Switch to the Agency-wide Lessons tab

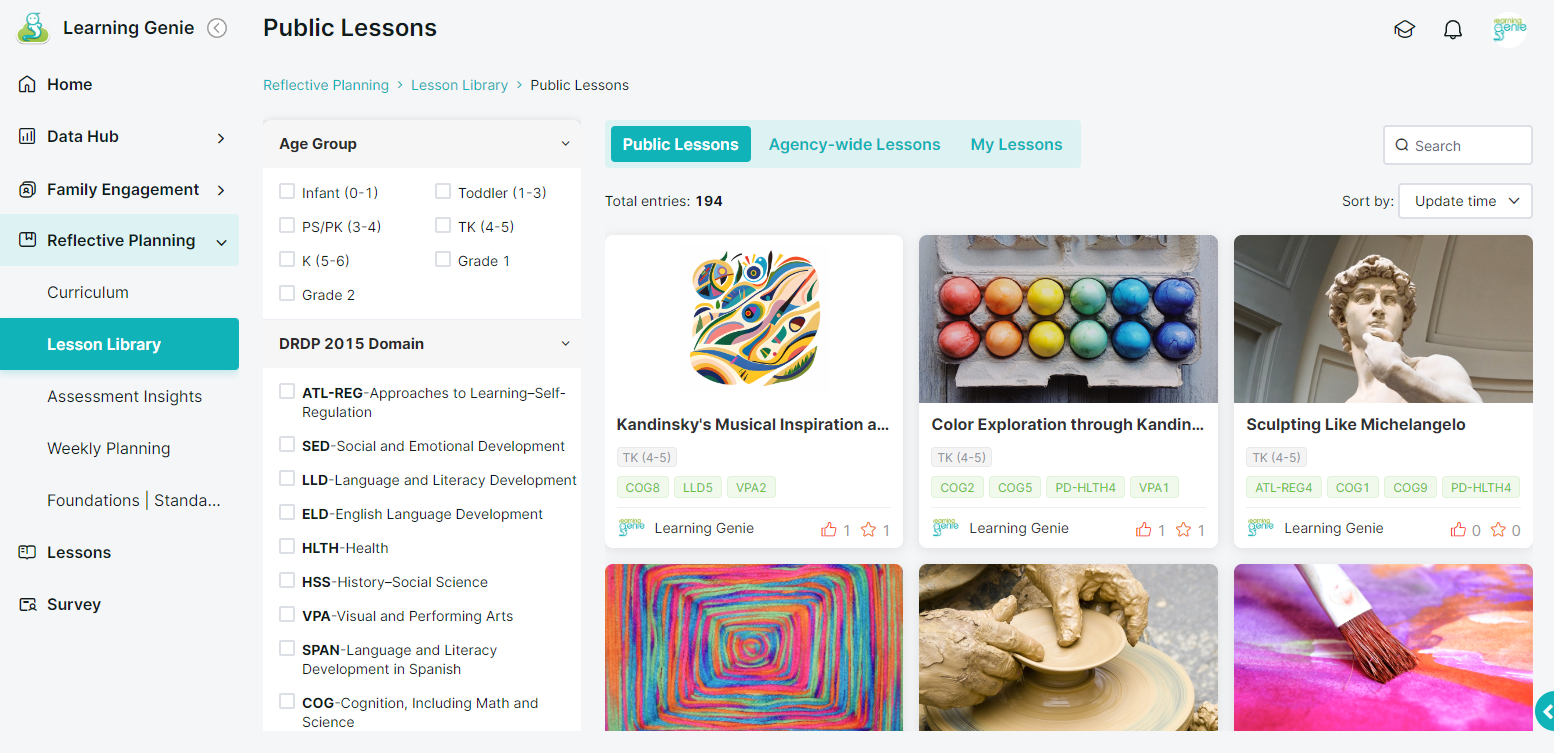(x=854, y=144)
